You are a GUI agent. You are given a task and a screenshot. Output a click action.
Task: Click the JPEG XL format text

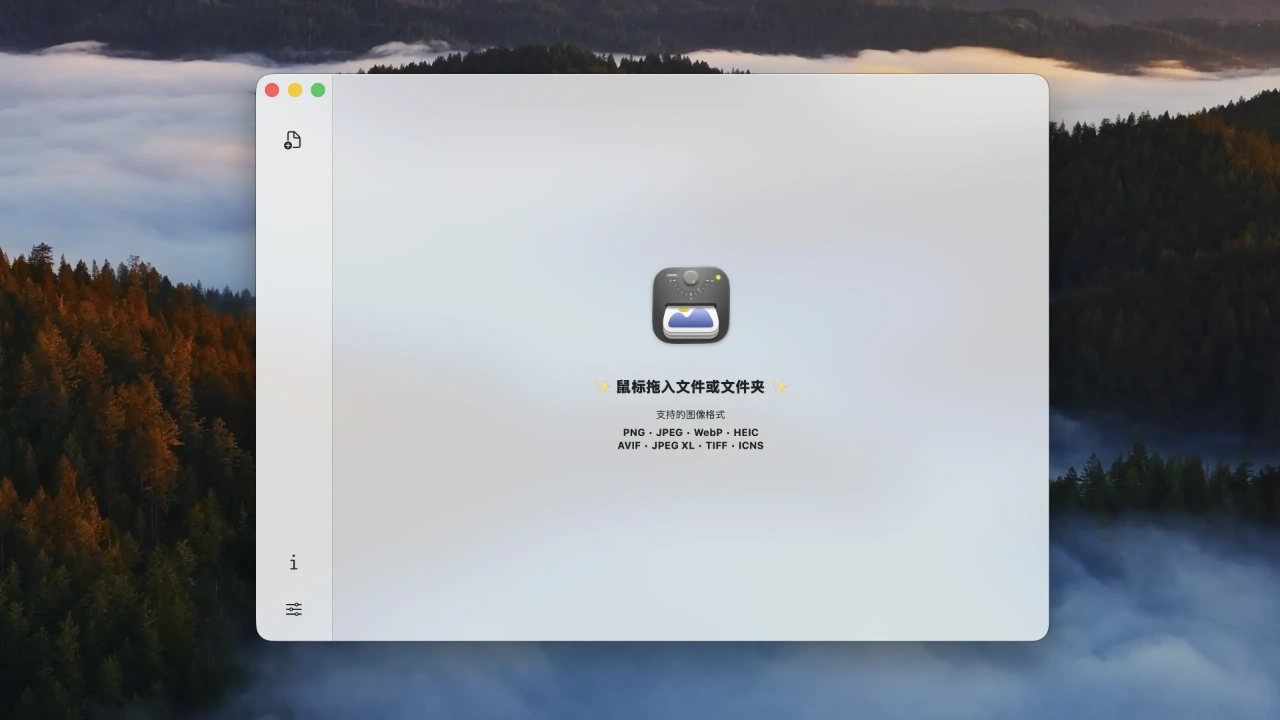(x=673, y=446)
